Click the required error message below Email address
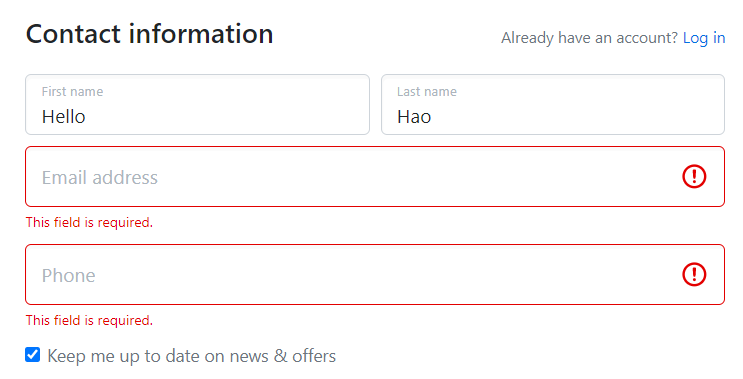The image size is (743, 379). pyautogui.click(x=89, y=222)
